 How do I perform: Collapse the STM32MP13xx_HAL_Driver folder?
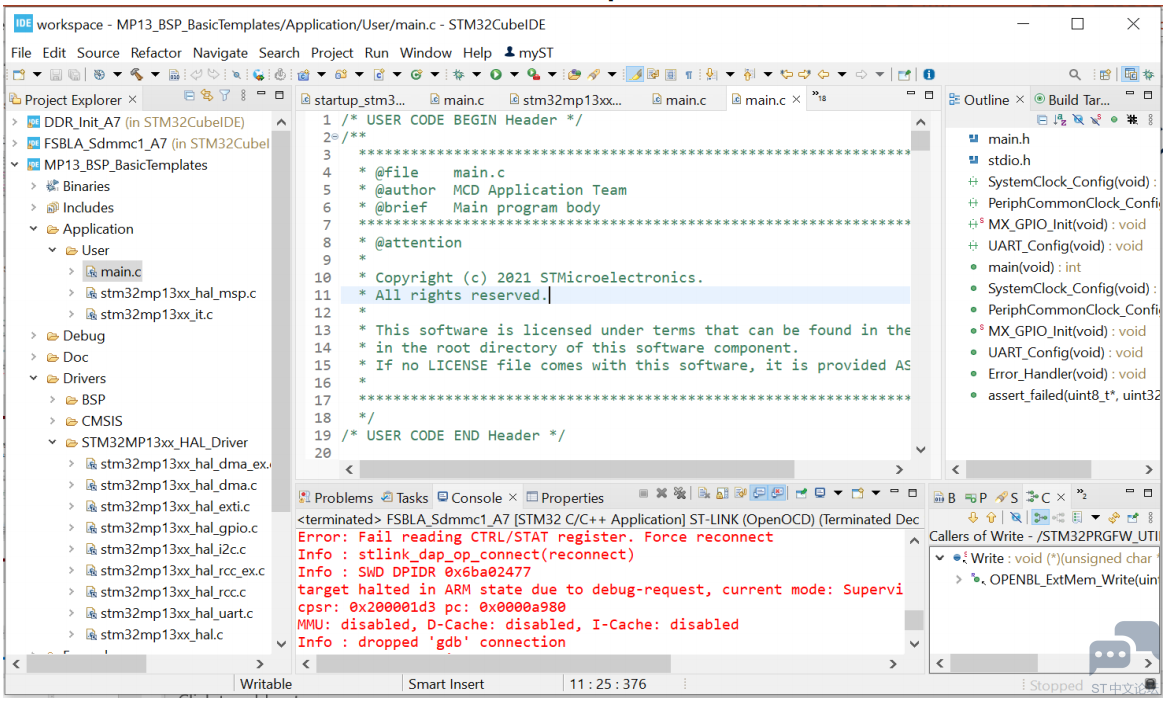click(53, 442)
